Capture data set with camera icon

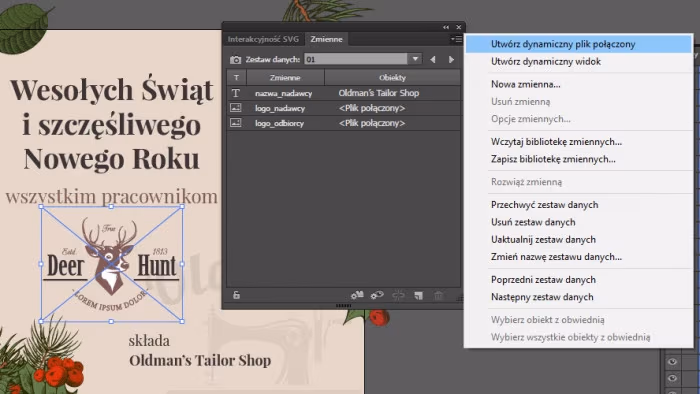[235, 59]
